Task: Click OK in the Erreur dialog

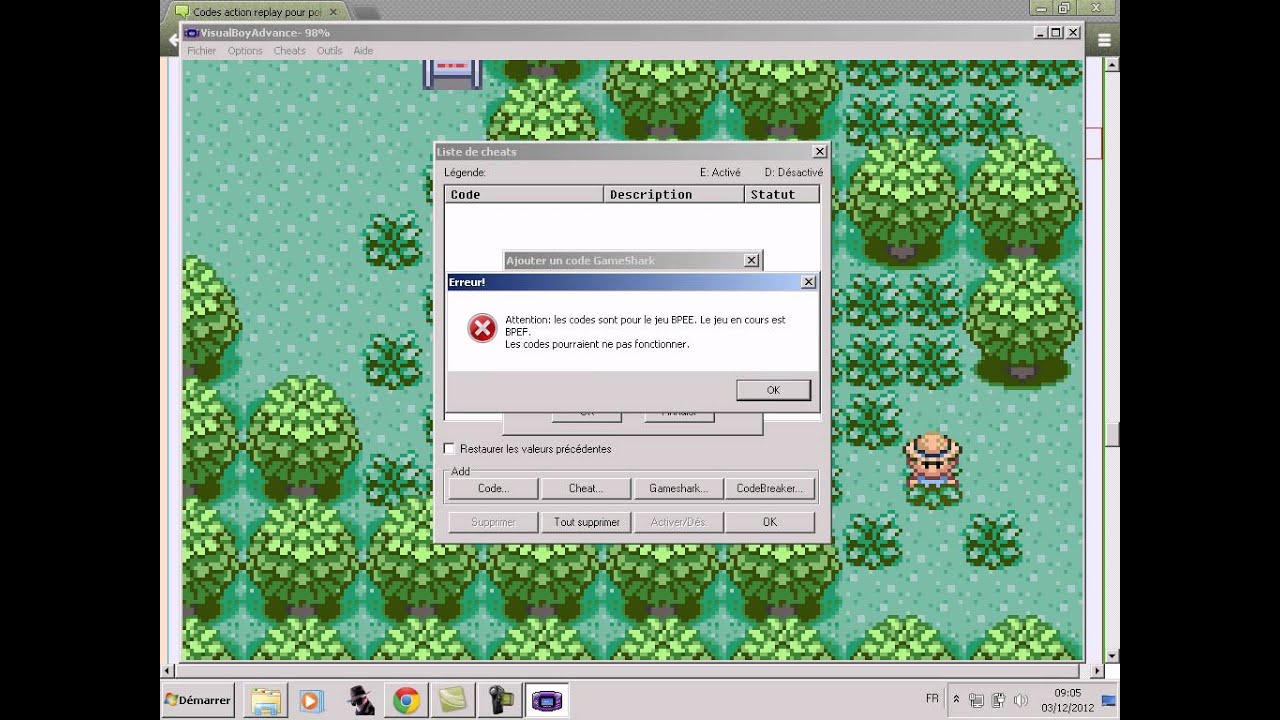Action: tap(773, 390)
